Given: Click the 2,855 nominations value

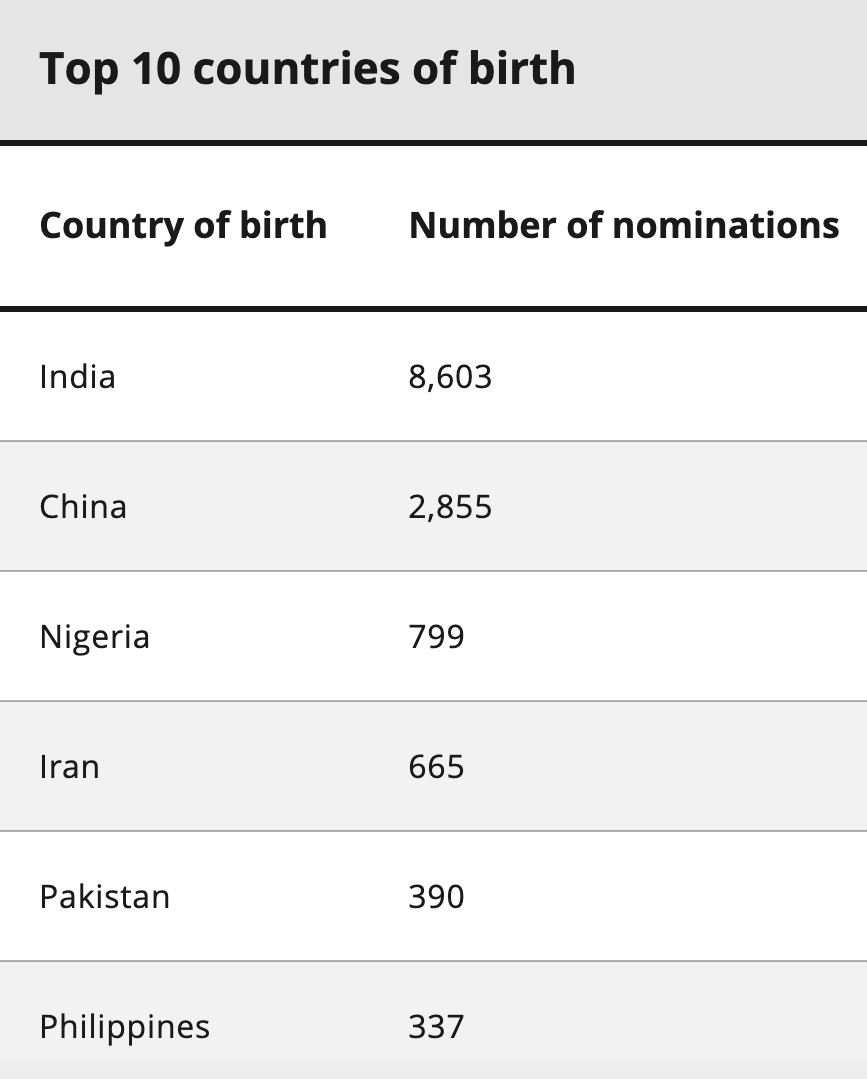Looking at the screenshot, I should click(450, 507).
